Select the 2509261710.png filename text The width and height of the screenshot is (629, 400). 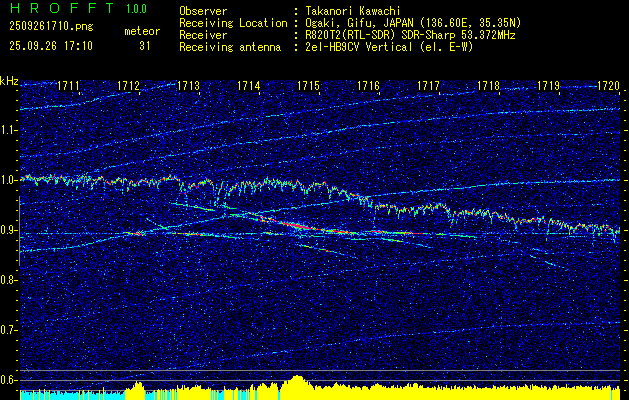49,26
